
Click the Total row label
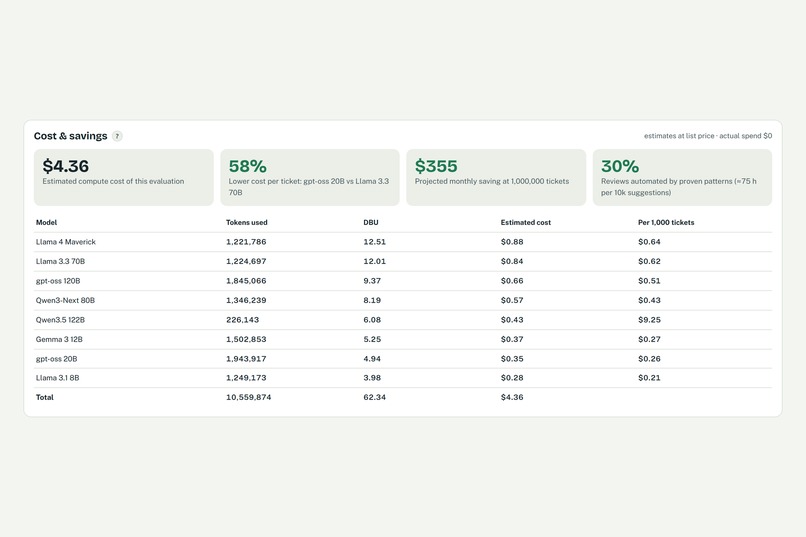[x=45, y=397]
